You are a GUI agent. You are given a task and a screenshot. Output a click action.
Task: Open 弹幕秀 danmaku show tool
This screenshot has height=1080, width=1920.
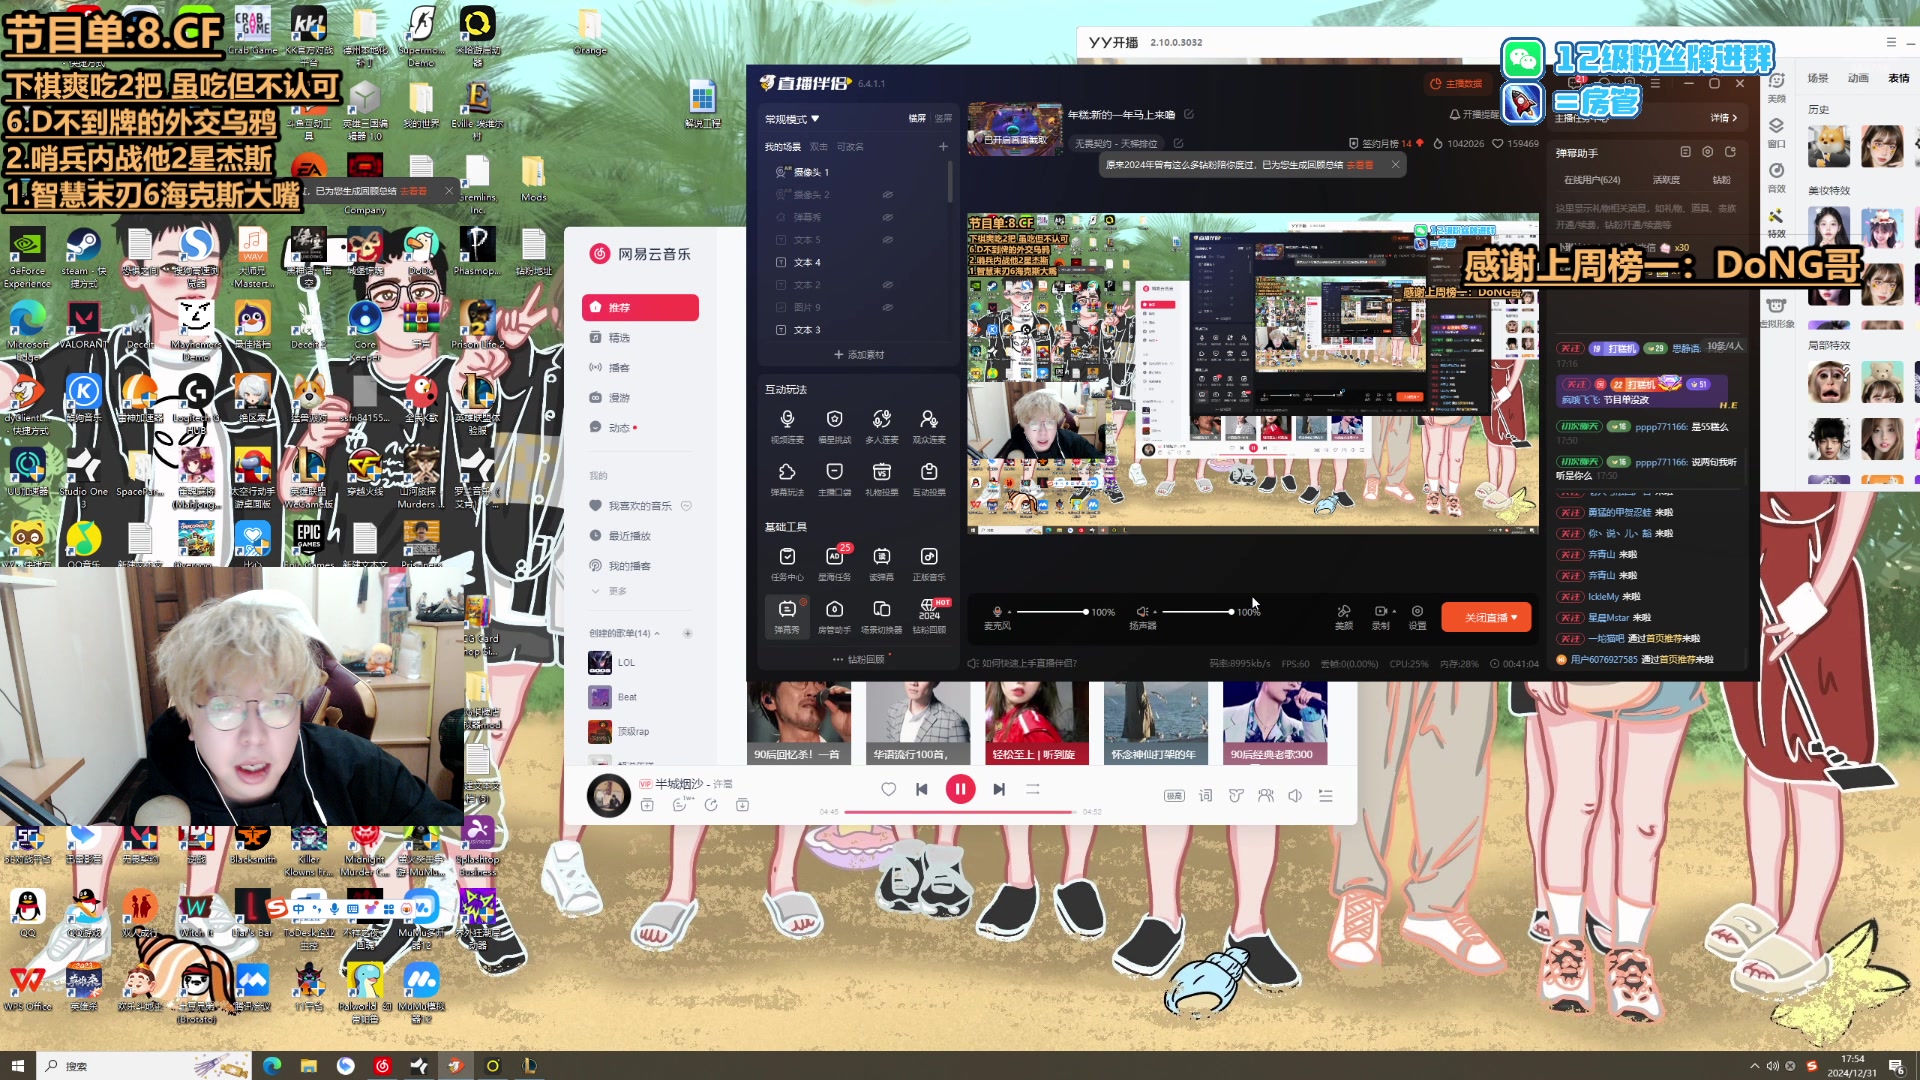[x=787, y=616]
